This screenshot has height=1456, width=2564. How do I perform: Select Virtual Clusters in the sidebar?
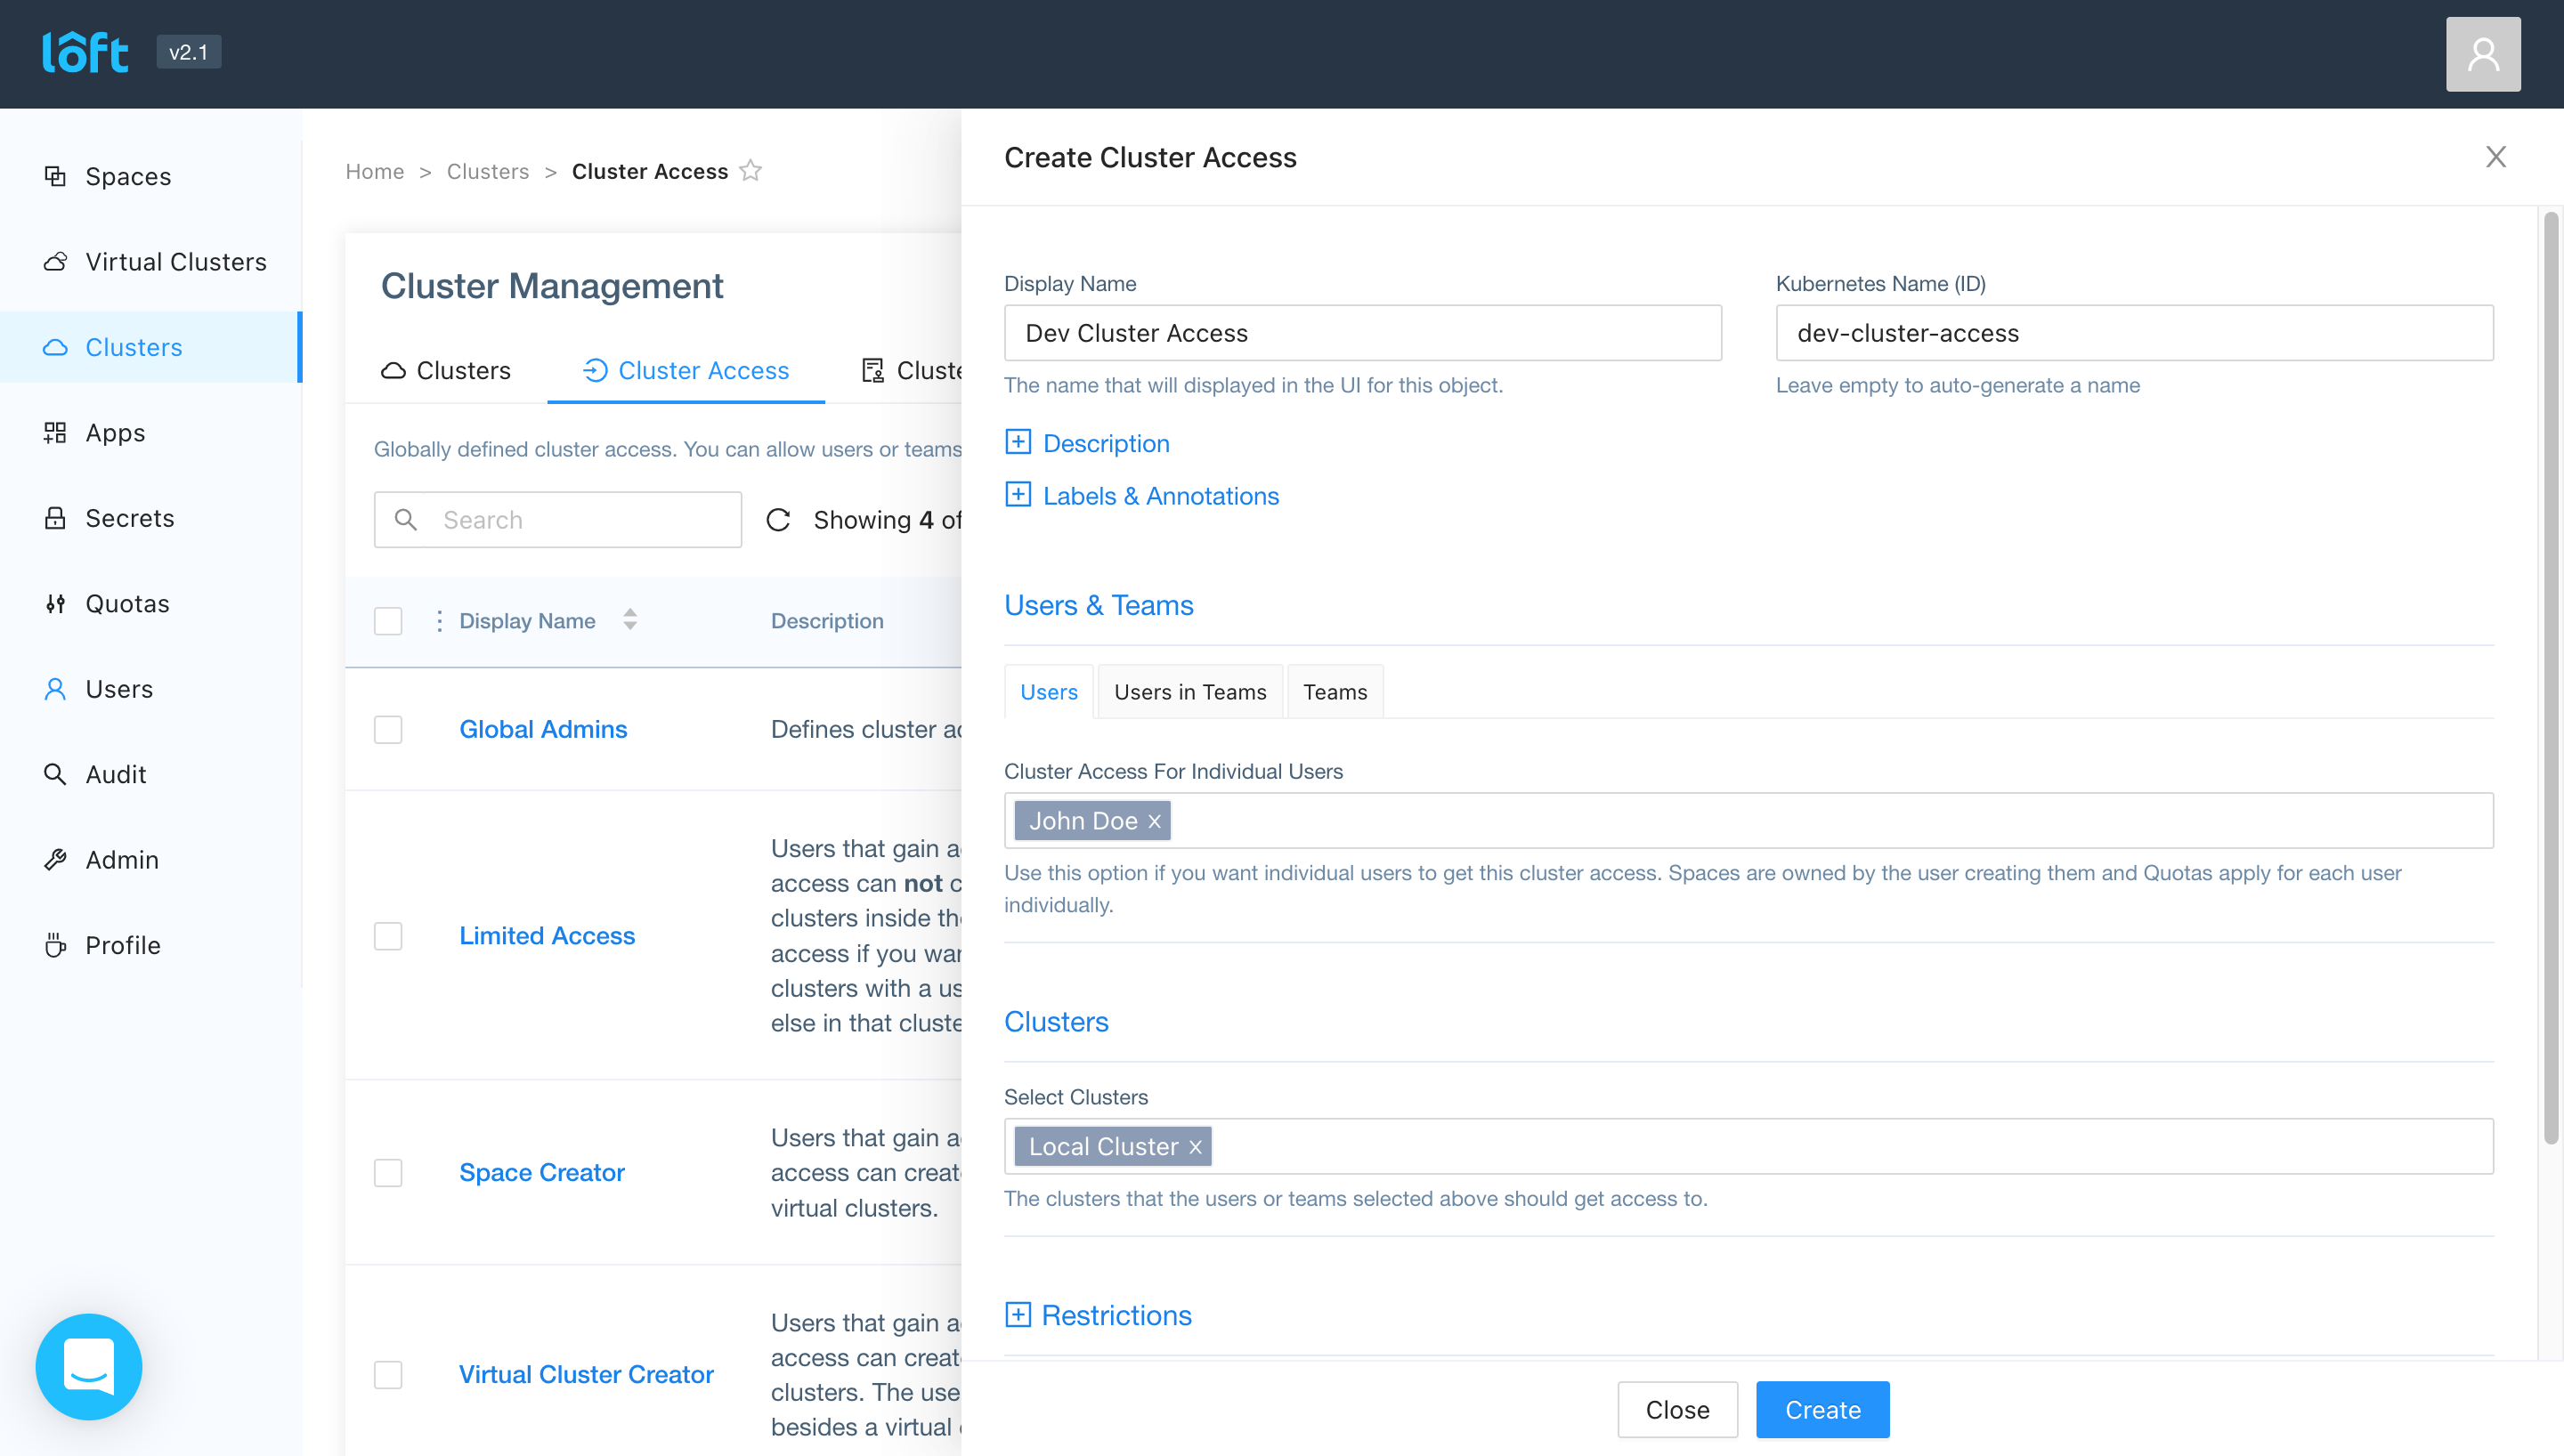[x=176, y=261]
